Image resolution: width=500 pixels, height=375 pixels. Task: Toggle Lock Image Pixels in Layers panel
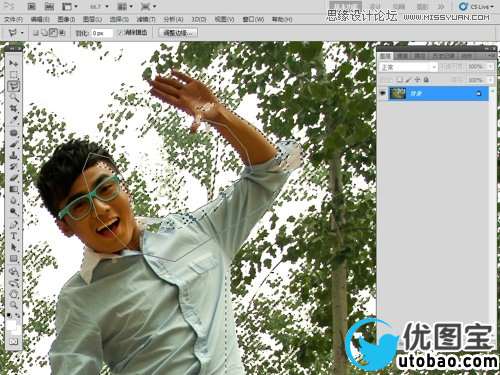[409, 80]
